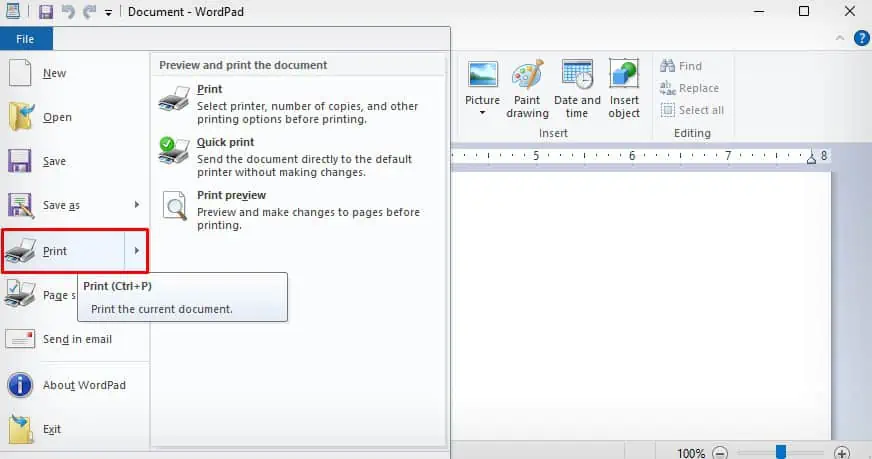
Task: Maximize the WordPad window
Action: 804,11
